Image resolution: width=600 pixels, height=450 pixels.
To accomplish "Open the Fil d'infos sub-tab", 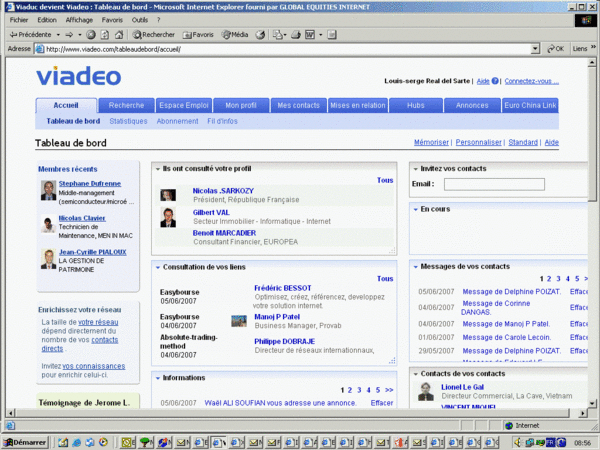I will click(222, 121).
